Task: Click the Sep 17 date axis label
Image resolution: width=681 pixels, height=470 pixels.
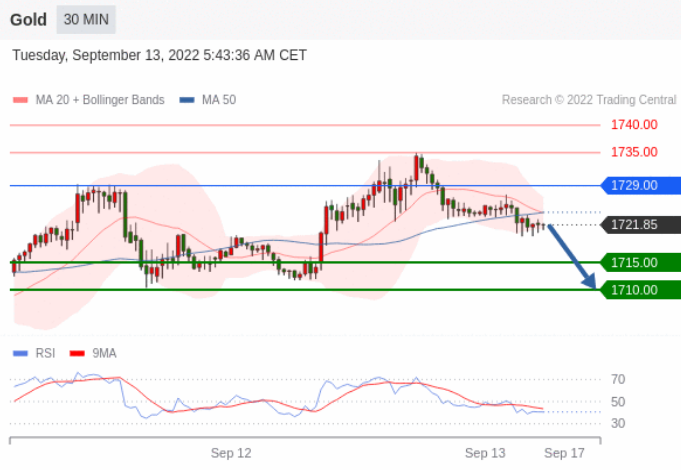Action: (565, 453)
